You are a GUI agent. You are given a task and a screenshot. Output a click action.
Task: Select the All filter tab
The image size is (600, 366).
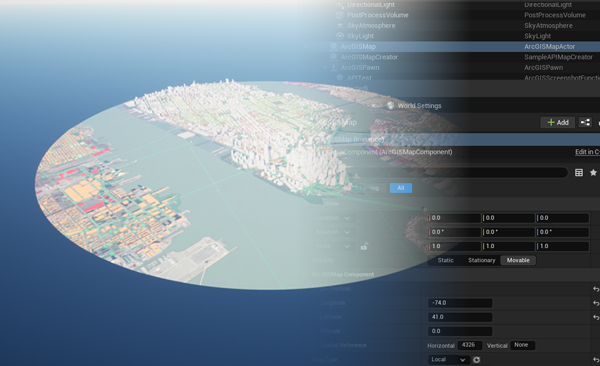401,188
